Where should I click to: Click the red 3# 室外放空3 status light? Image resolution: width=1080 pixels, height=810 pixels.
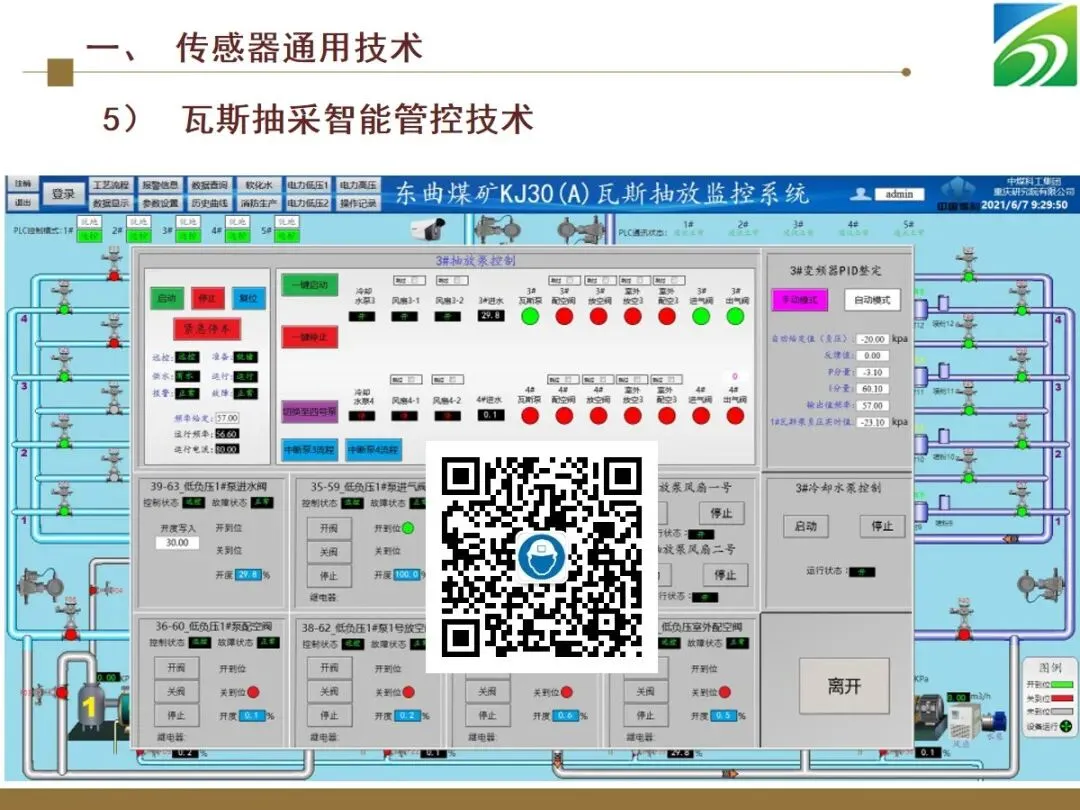632,316
